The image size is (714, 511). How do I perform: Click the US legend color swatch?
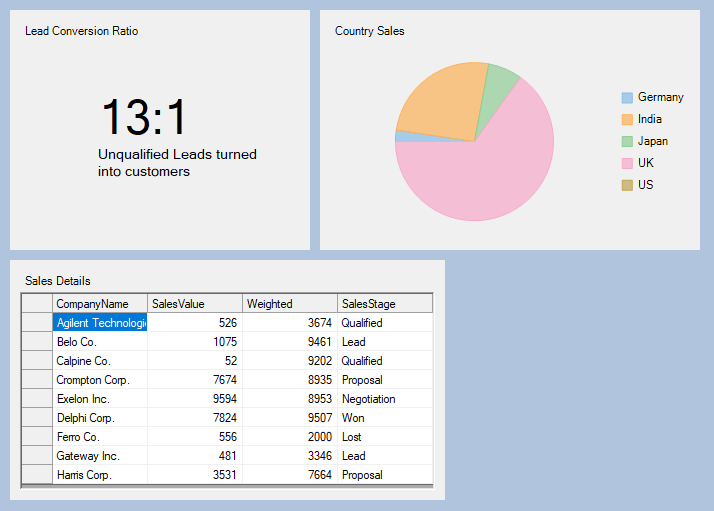[x=627, y=185]
